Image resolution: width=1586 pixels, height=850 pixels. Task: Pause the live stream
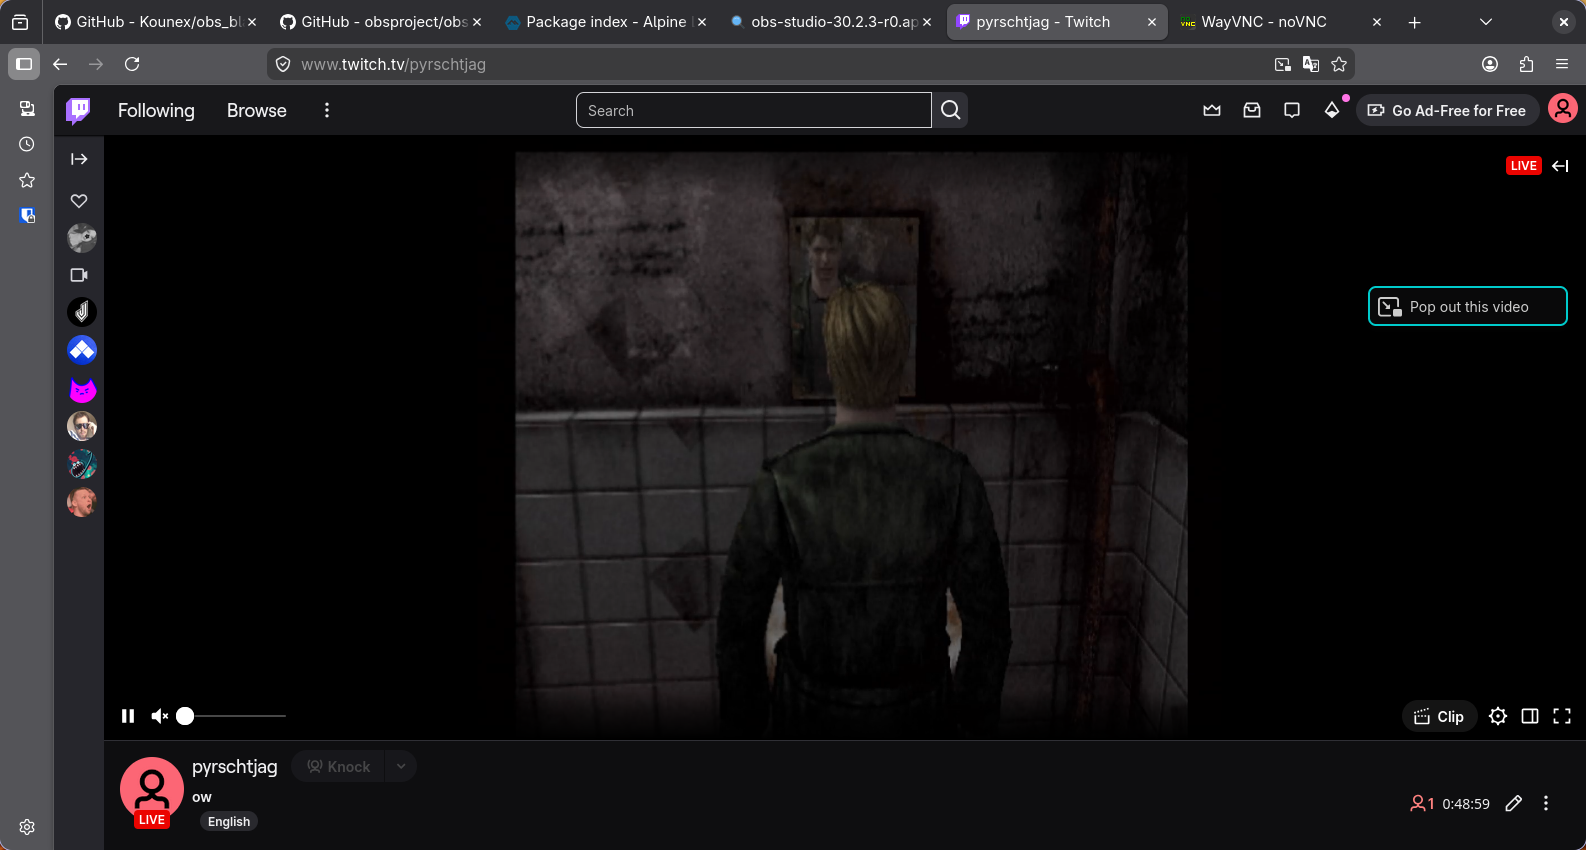(x=128, y=716)
